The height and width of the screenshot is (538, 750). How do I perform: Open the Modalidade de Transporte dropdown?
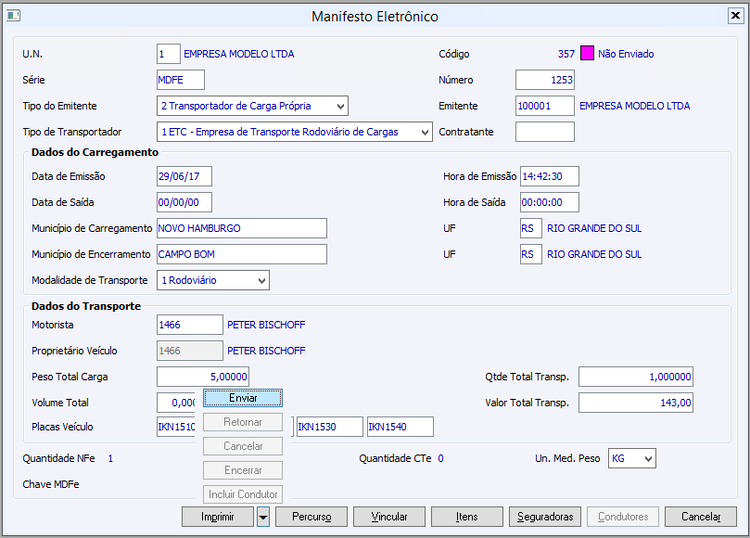click(x=261, y=281)
